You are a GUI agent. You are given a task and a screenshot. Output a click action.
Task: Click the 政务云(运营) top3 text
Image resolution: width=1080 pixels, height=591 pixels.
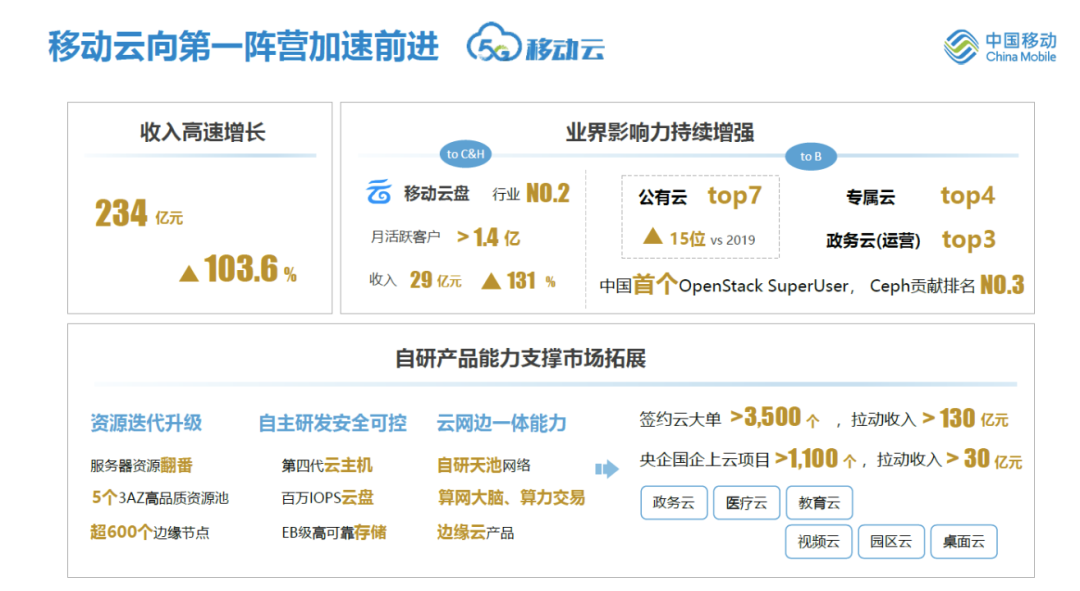911,240
